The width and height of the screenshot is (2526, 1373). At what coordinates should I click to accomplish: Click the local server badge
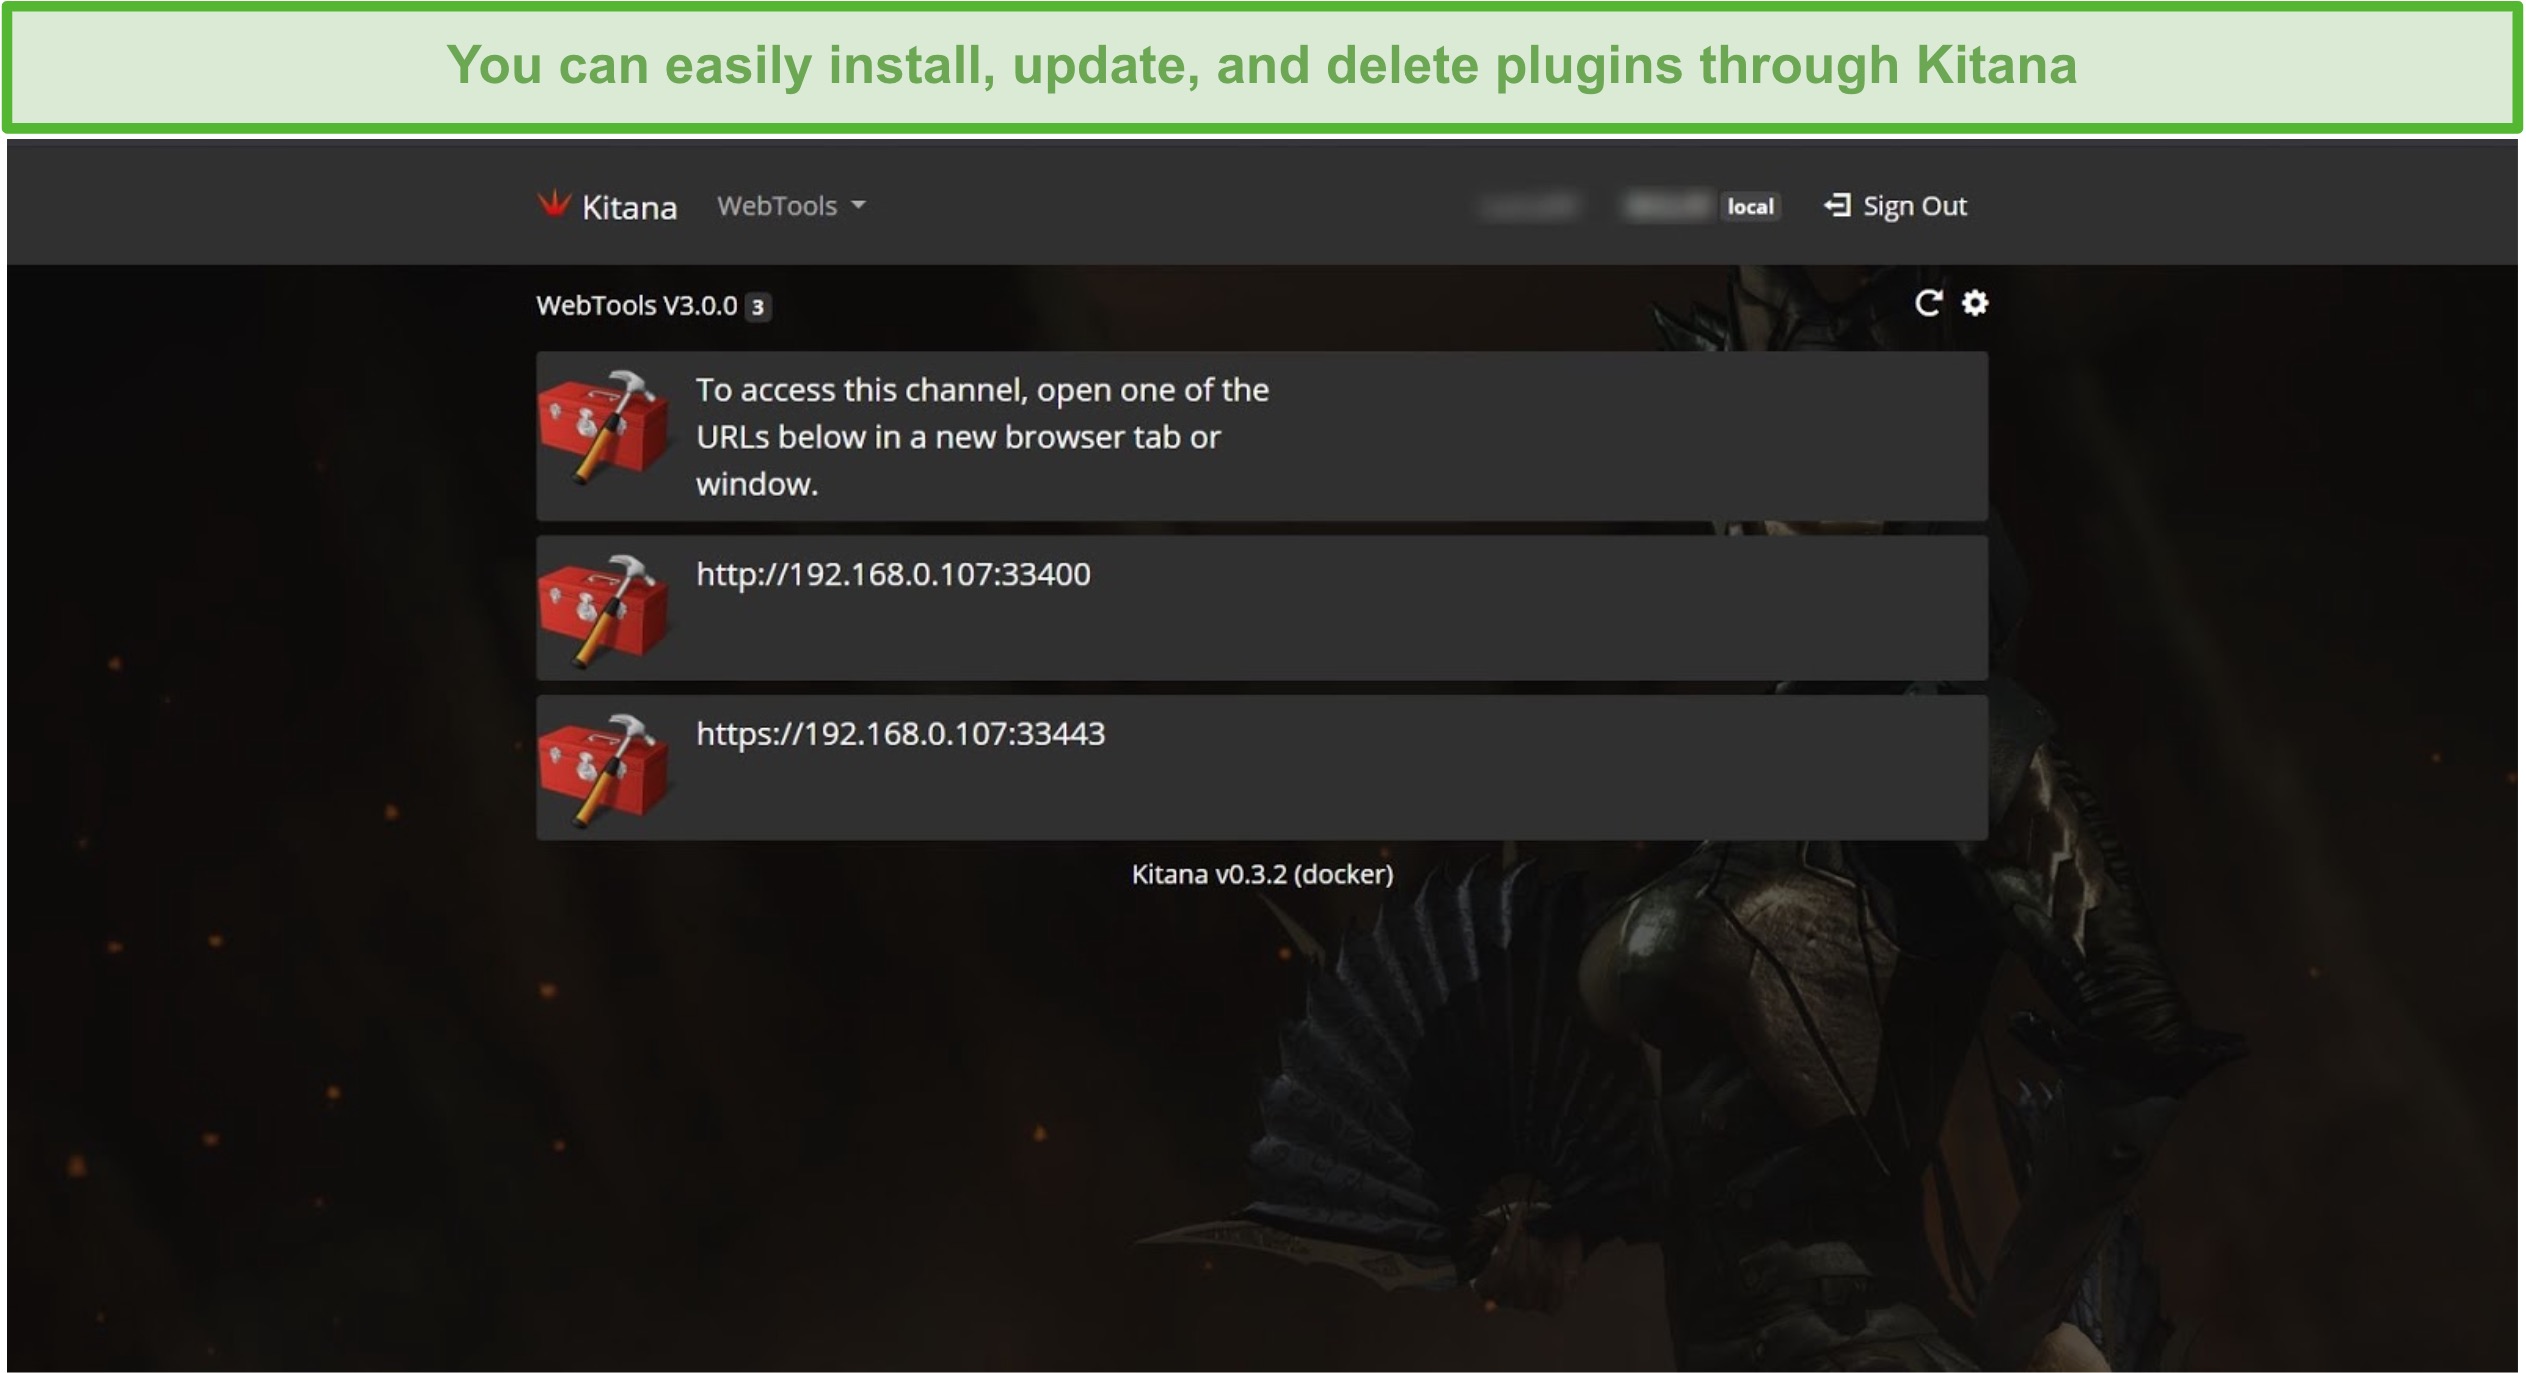(1750, 207)
